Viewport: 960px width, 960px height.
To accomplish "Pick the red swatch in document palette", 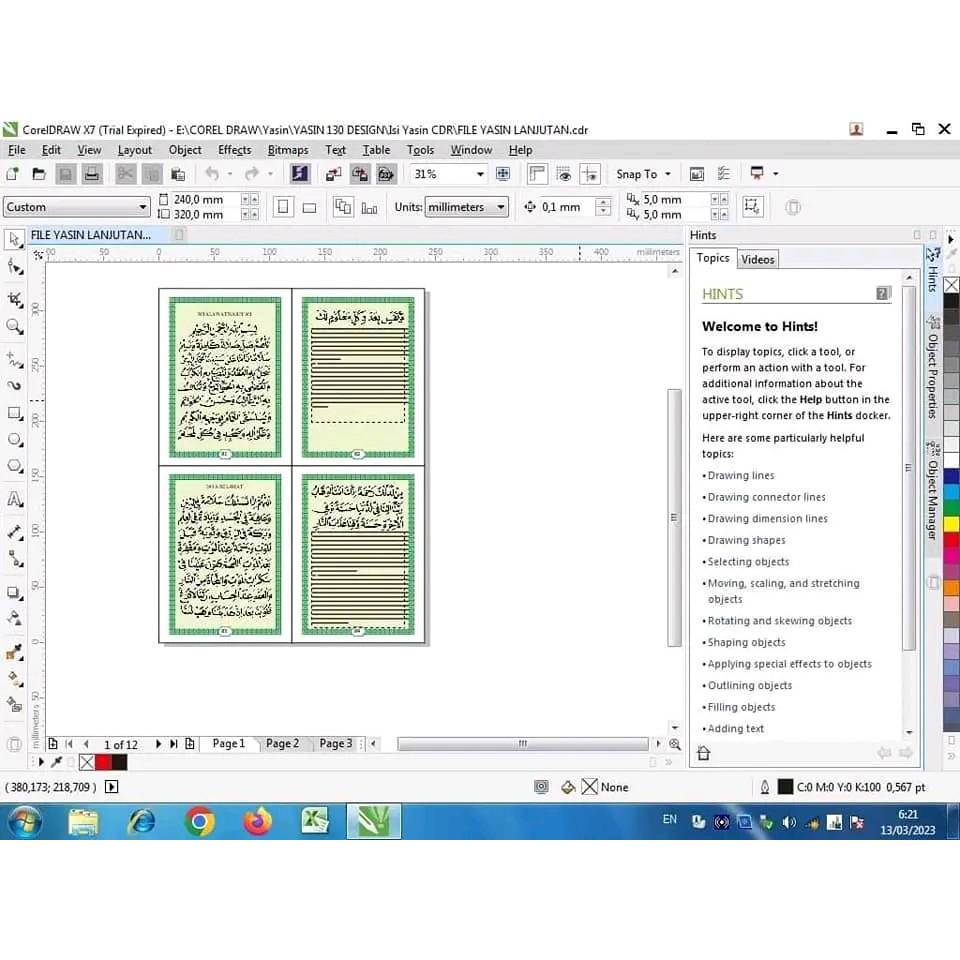I will (x=103, y=762).
